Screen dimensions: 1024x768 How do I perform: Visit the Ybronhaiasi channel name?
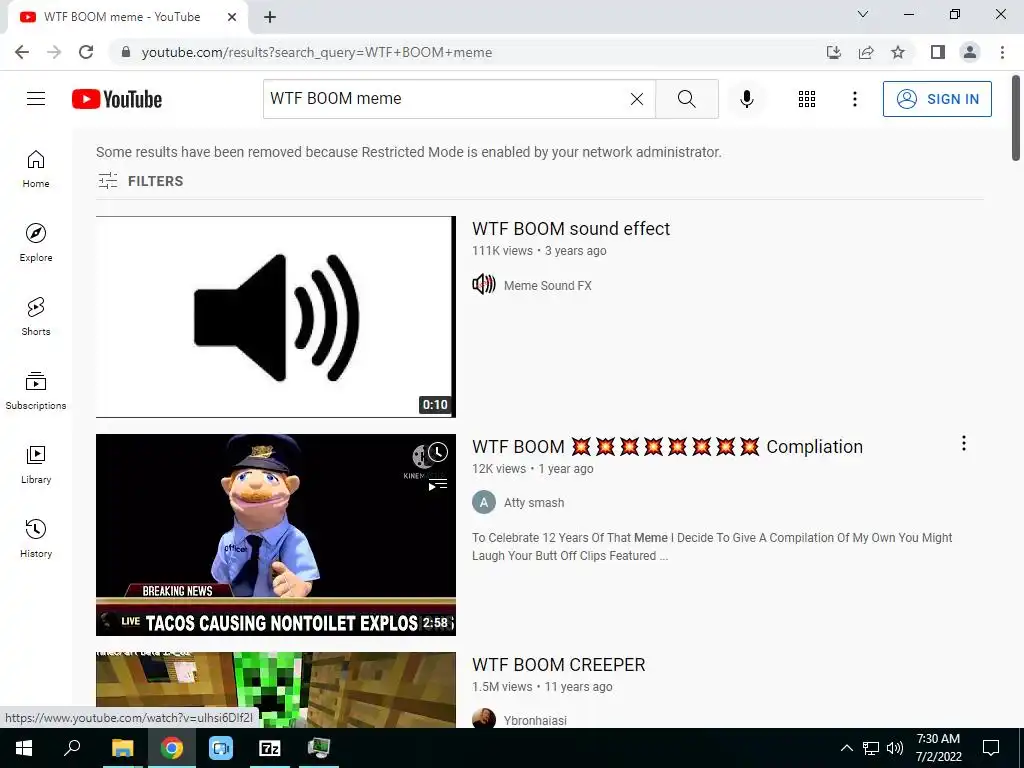point(535,720)
